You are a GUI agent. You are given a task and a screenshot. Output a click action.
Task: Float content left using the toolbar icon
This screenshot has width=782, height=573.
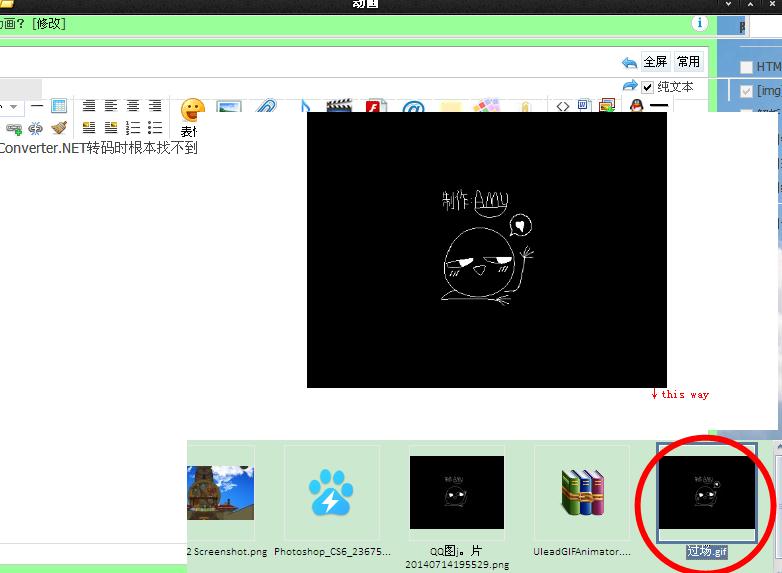click(x=89, y=128)
